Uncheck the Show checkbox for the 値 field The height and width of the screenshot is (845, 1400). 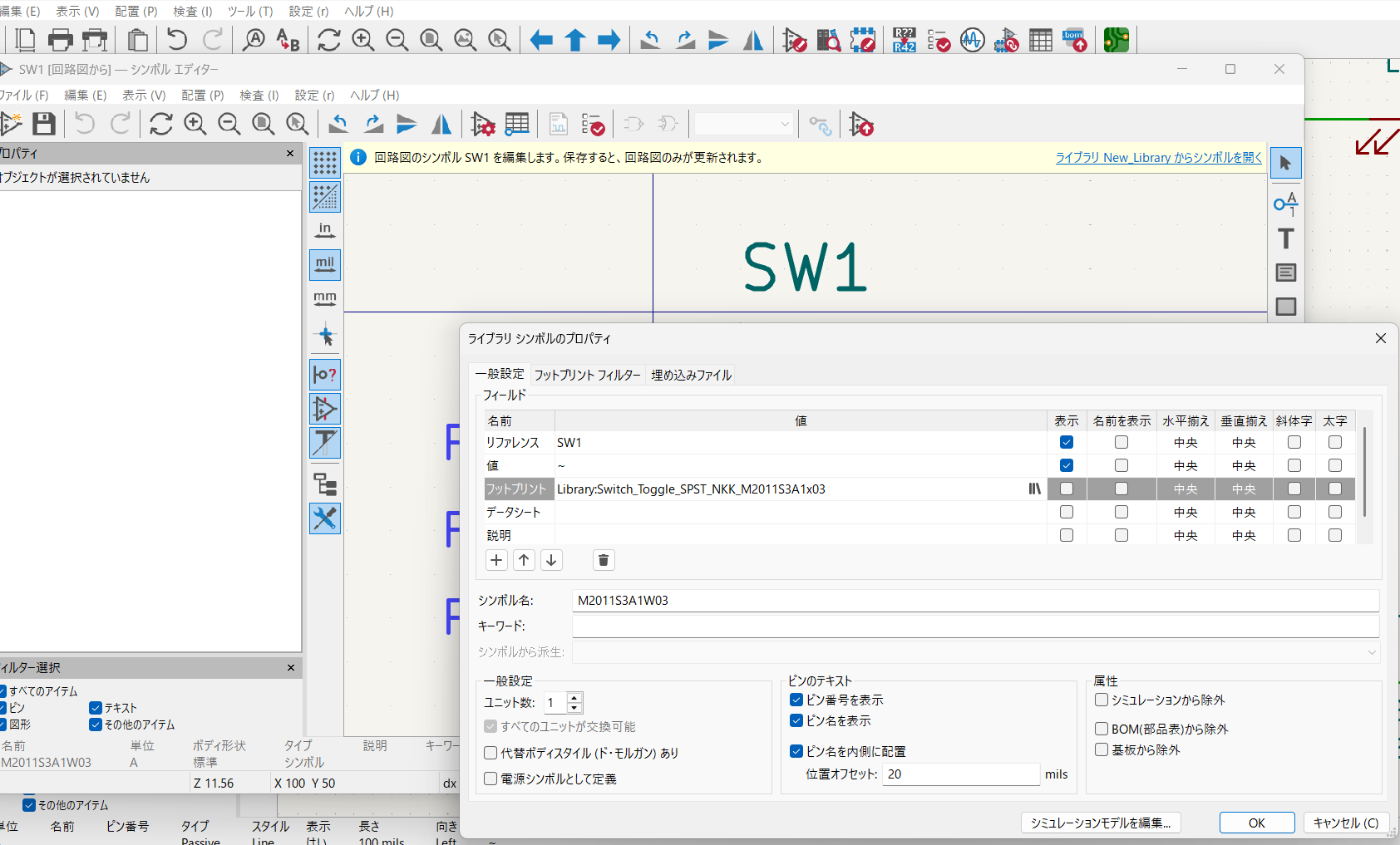point(1067,465)
